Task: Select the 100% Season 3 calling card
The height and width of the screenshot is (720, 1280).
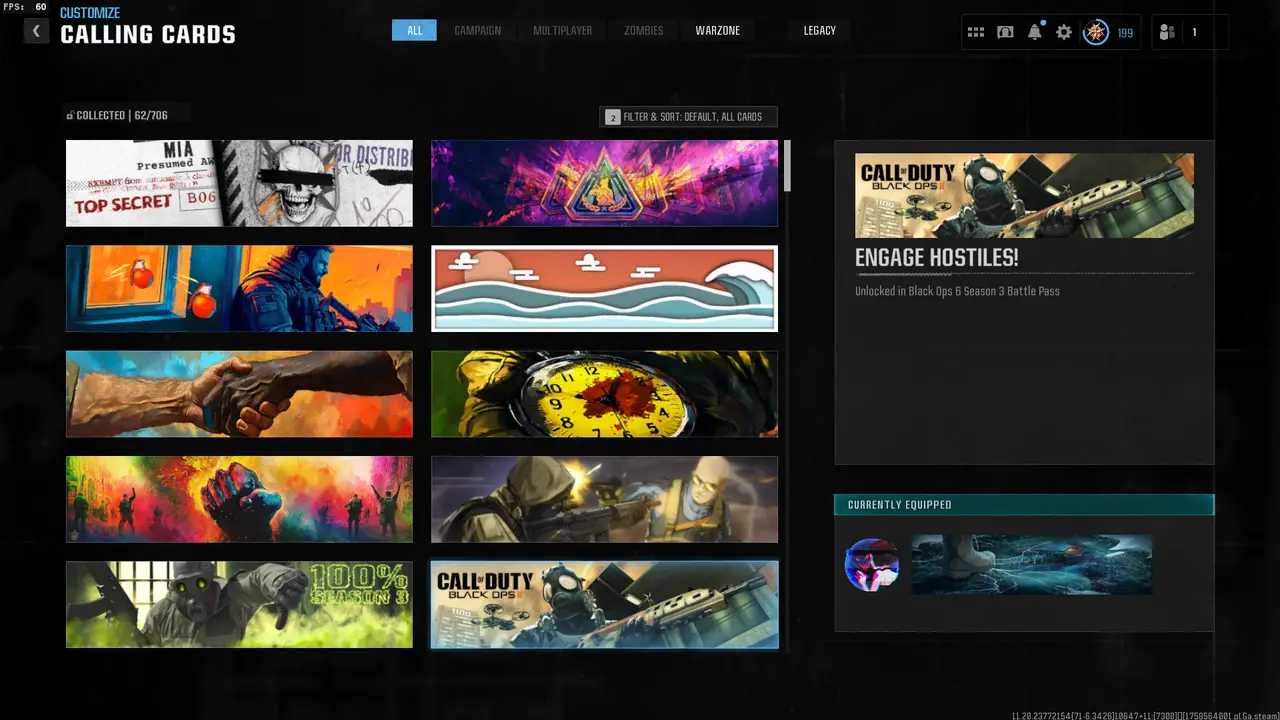Action: (x=239, y=604)
